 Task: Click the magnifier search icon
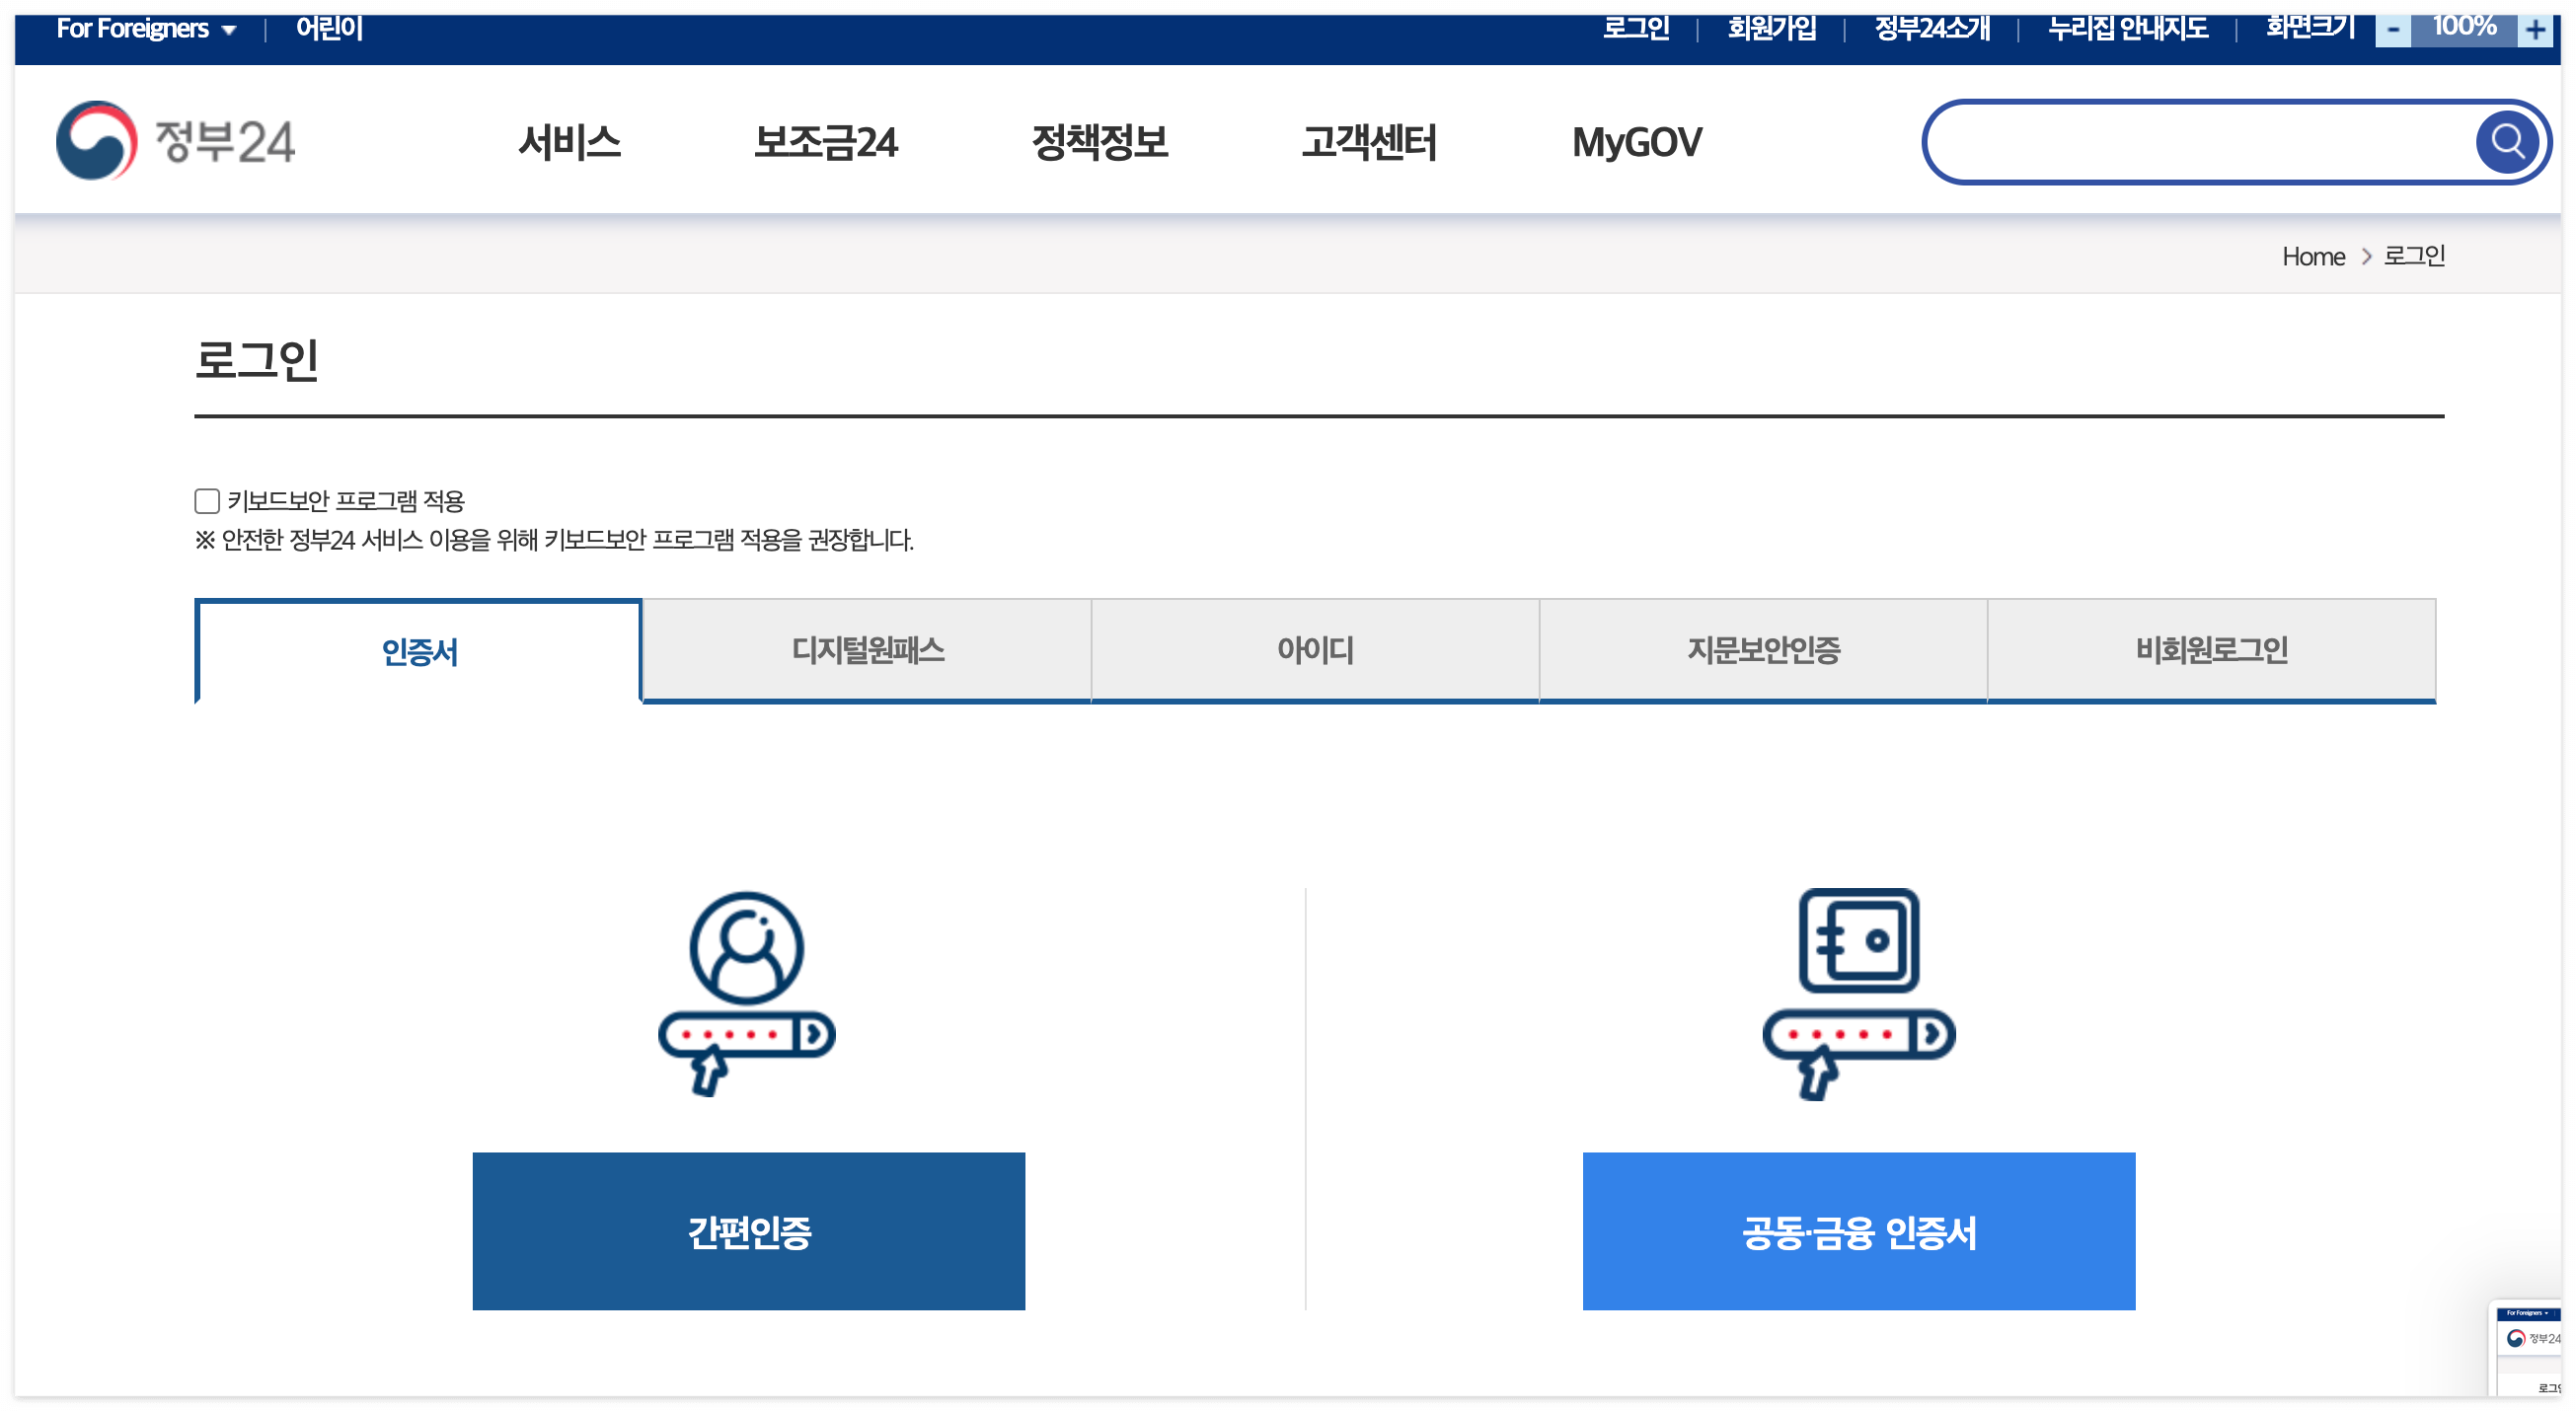2506,142
